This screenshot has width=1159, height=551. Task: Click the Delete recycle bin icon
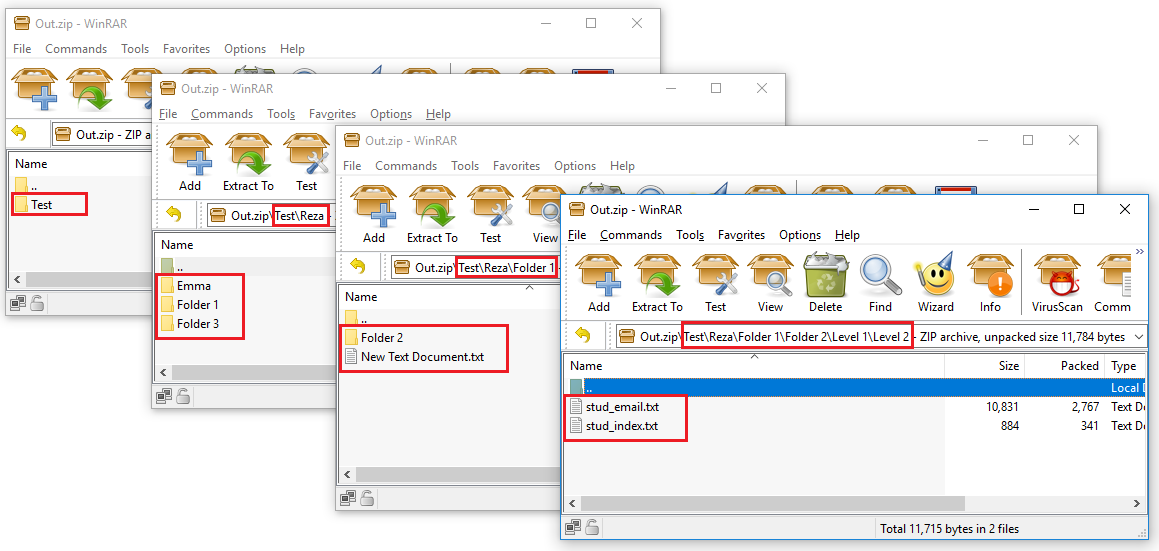point(825,283)
